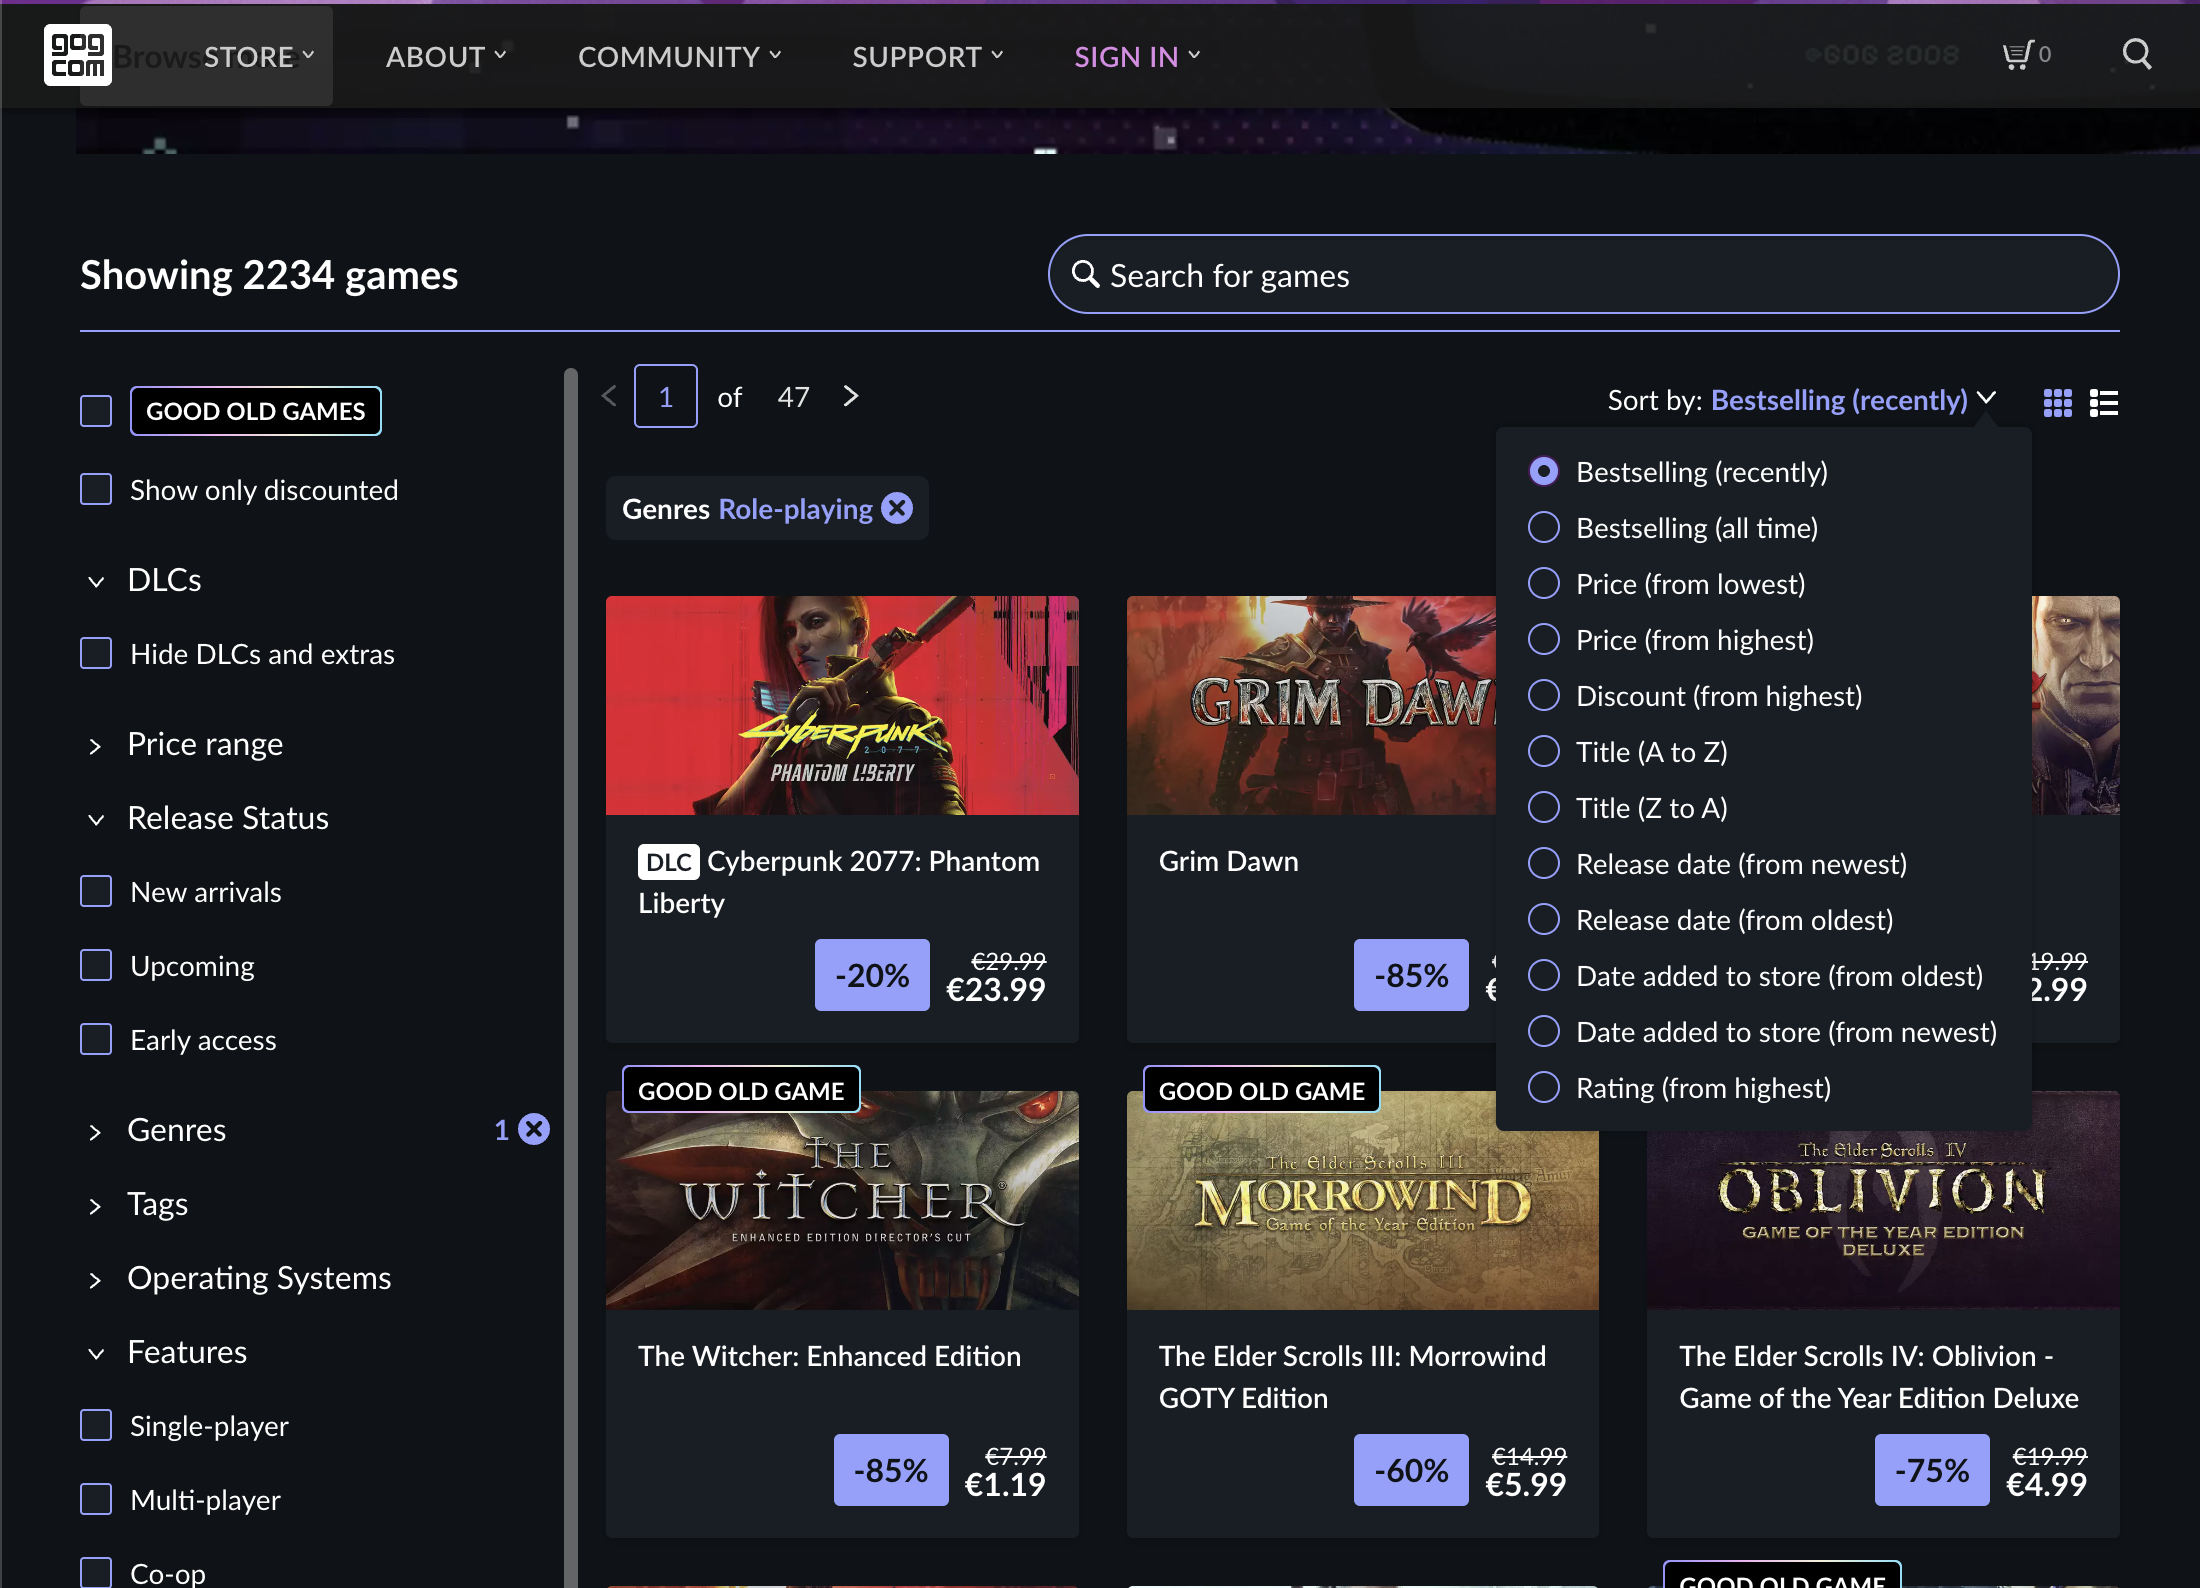Click the SIGN IN link
The image size is (2200, 1588).
point(1126,57)
